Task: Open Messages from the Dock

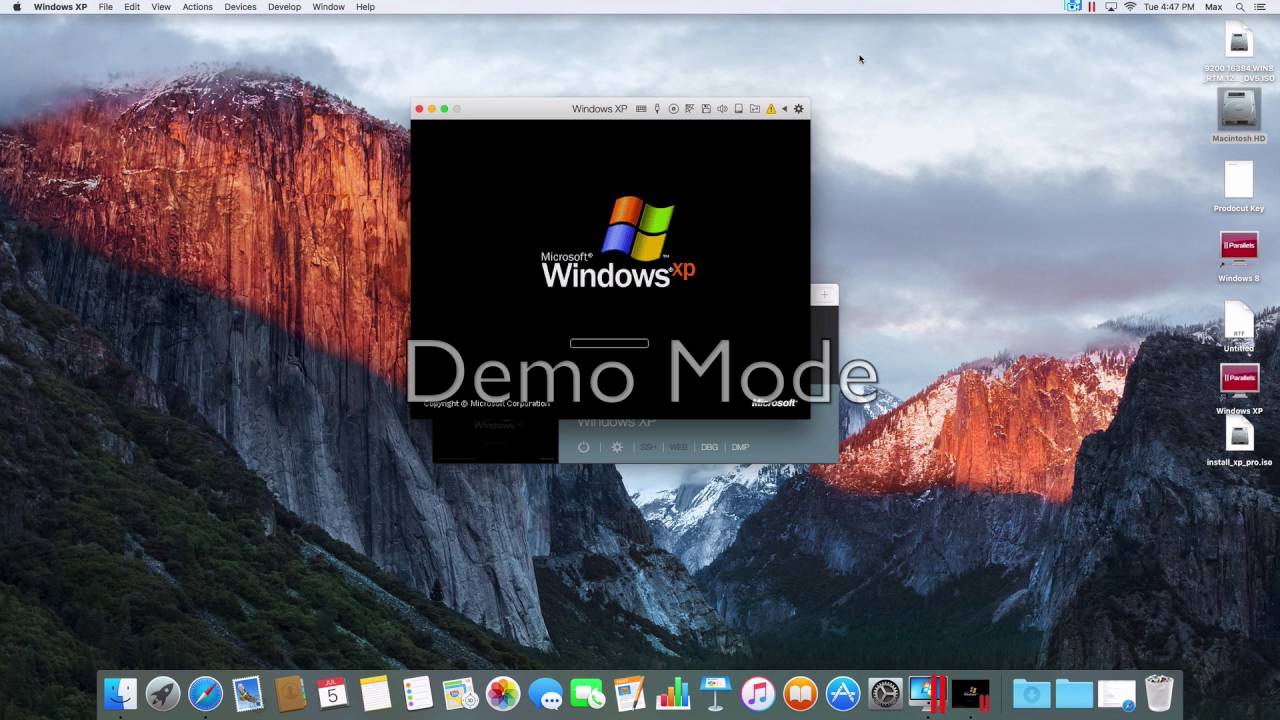Action: 545,693
